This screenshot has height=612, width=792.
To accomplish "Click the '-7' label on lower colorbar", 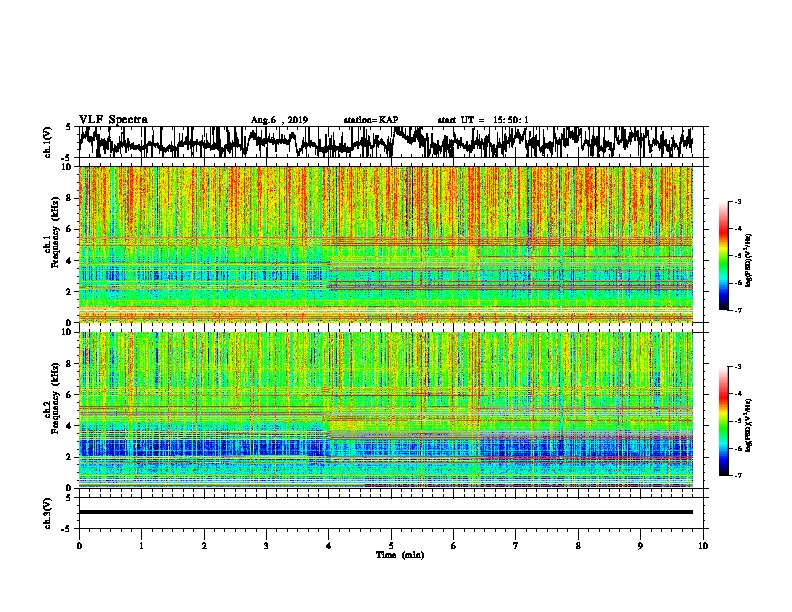I will pos(737,476).
